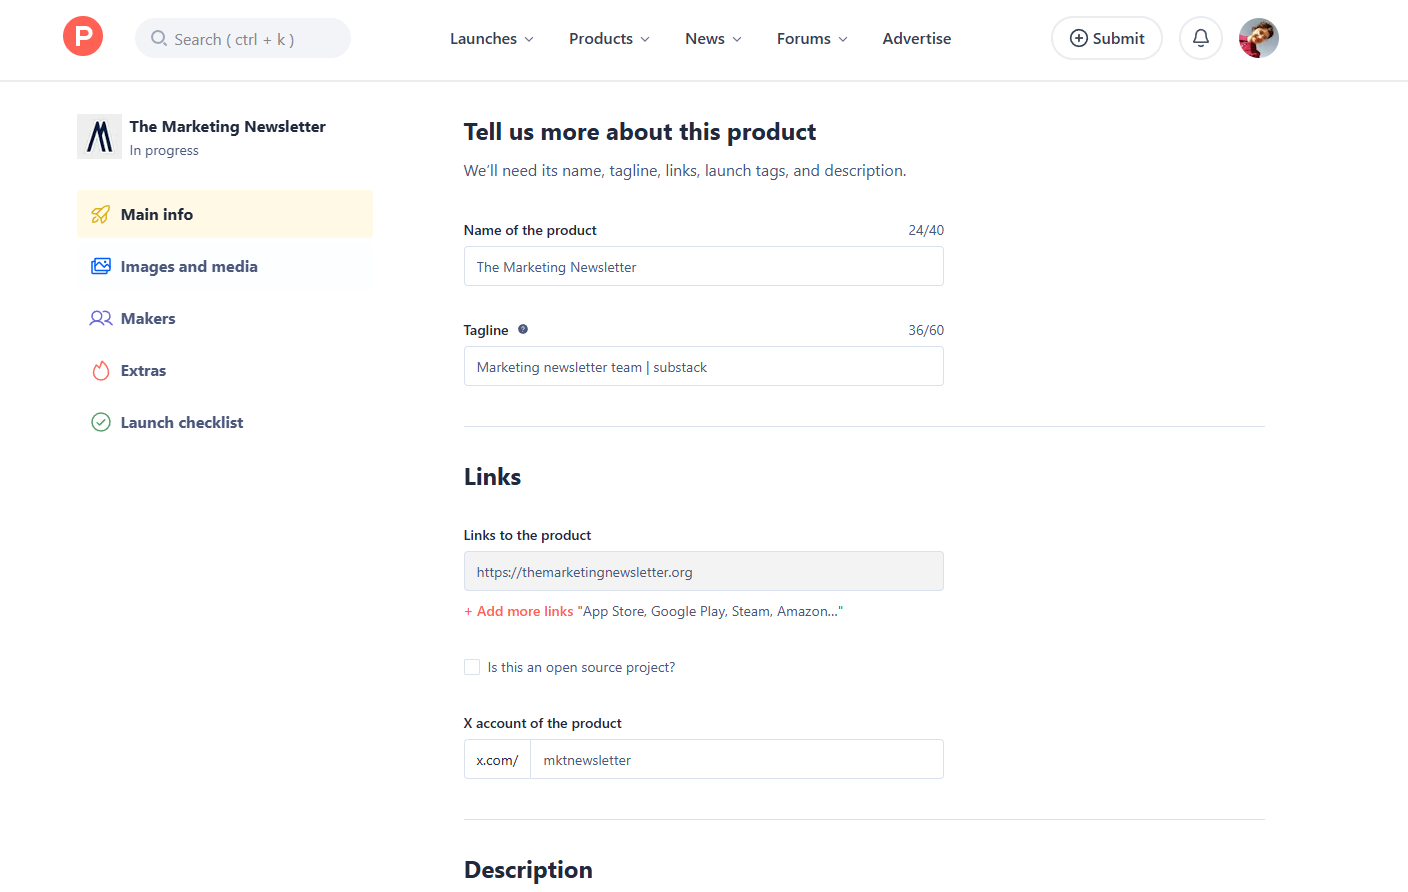
Task: Open the Advertise page
Action: coord(917,38)
